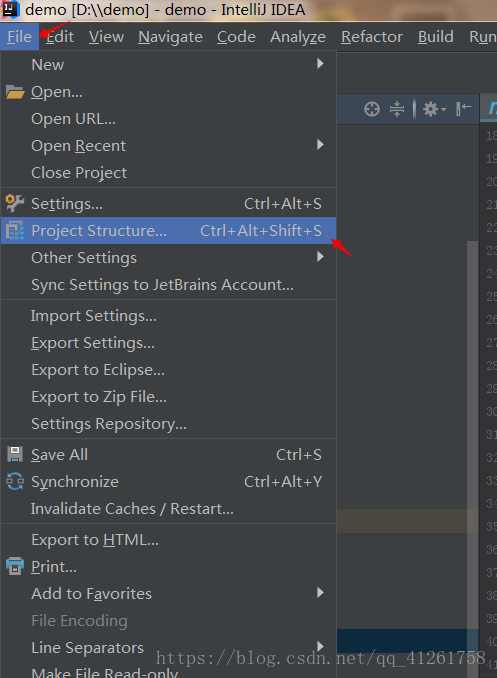Choose Sync Settings to JetBrains Account...
The width and height of the screenshot is (497, 678).
click(169, 285)
